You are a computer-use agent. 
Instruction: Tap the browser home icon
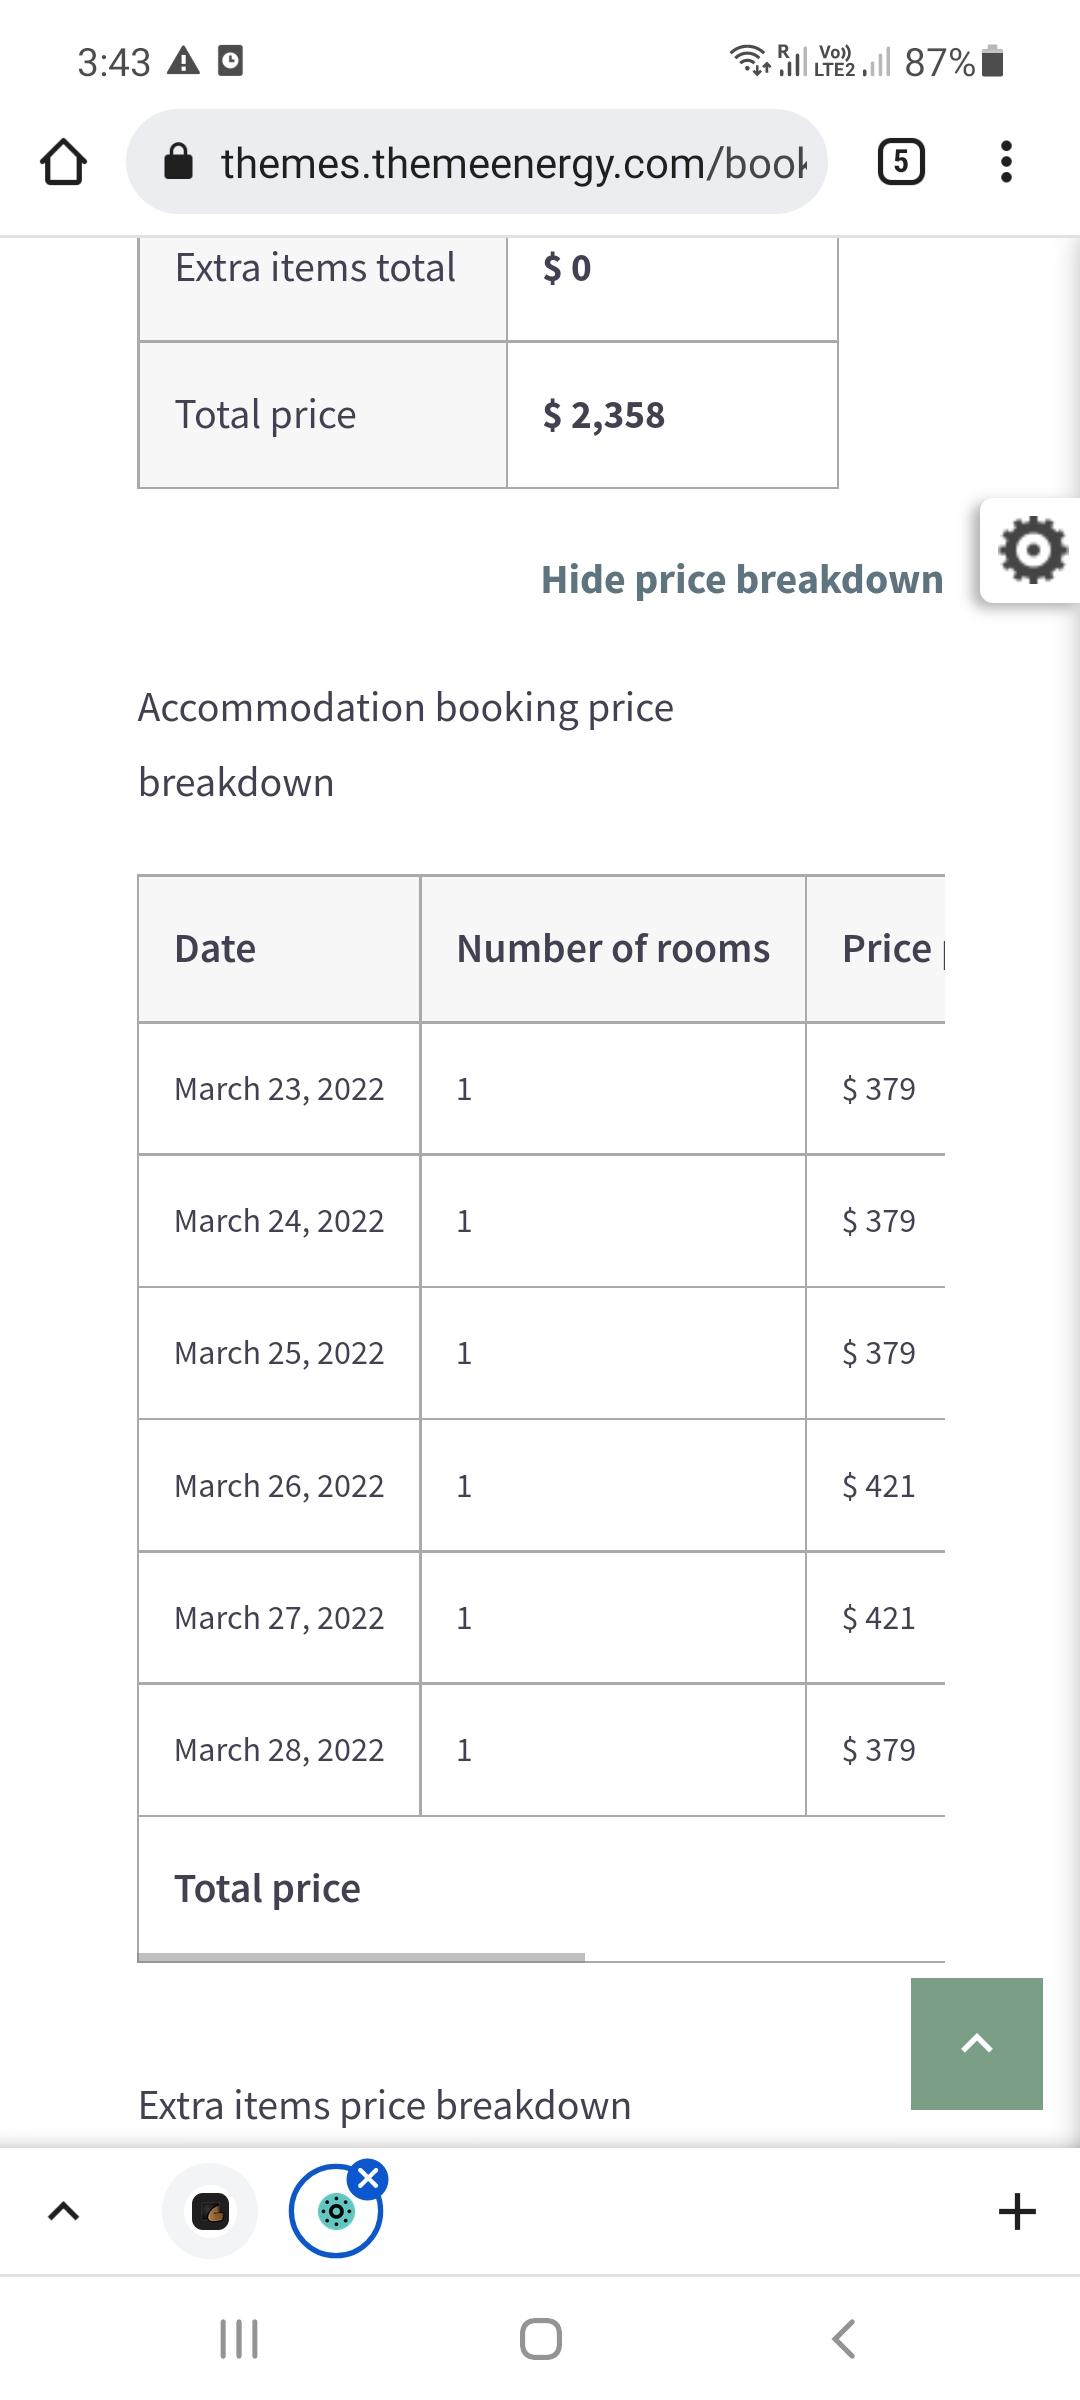click(x=63, y=162)
